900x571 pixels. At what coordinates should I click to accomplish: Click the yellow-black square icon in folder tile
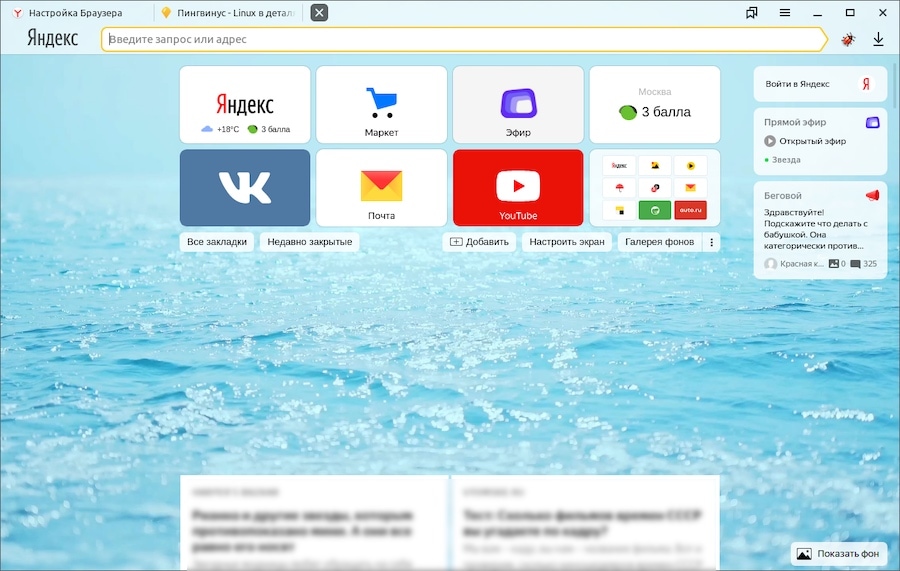pyautogui.click(x=619, y=210)
